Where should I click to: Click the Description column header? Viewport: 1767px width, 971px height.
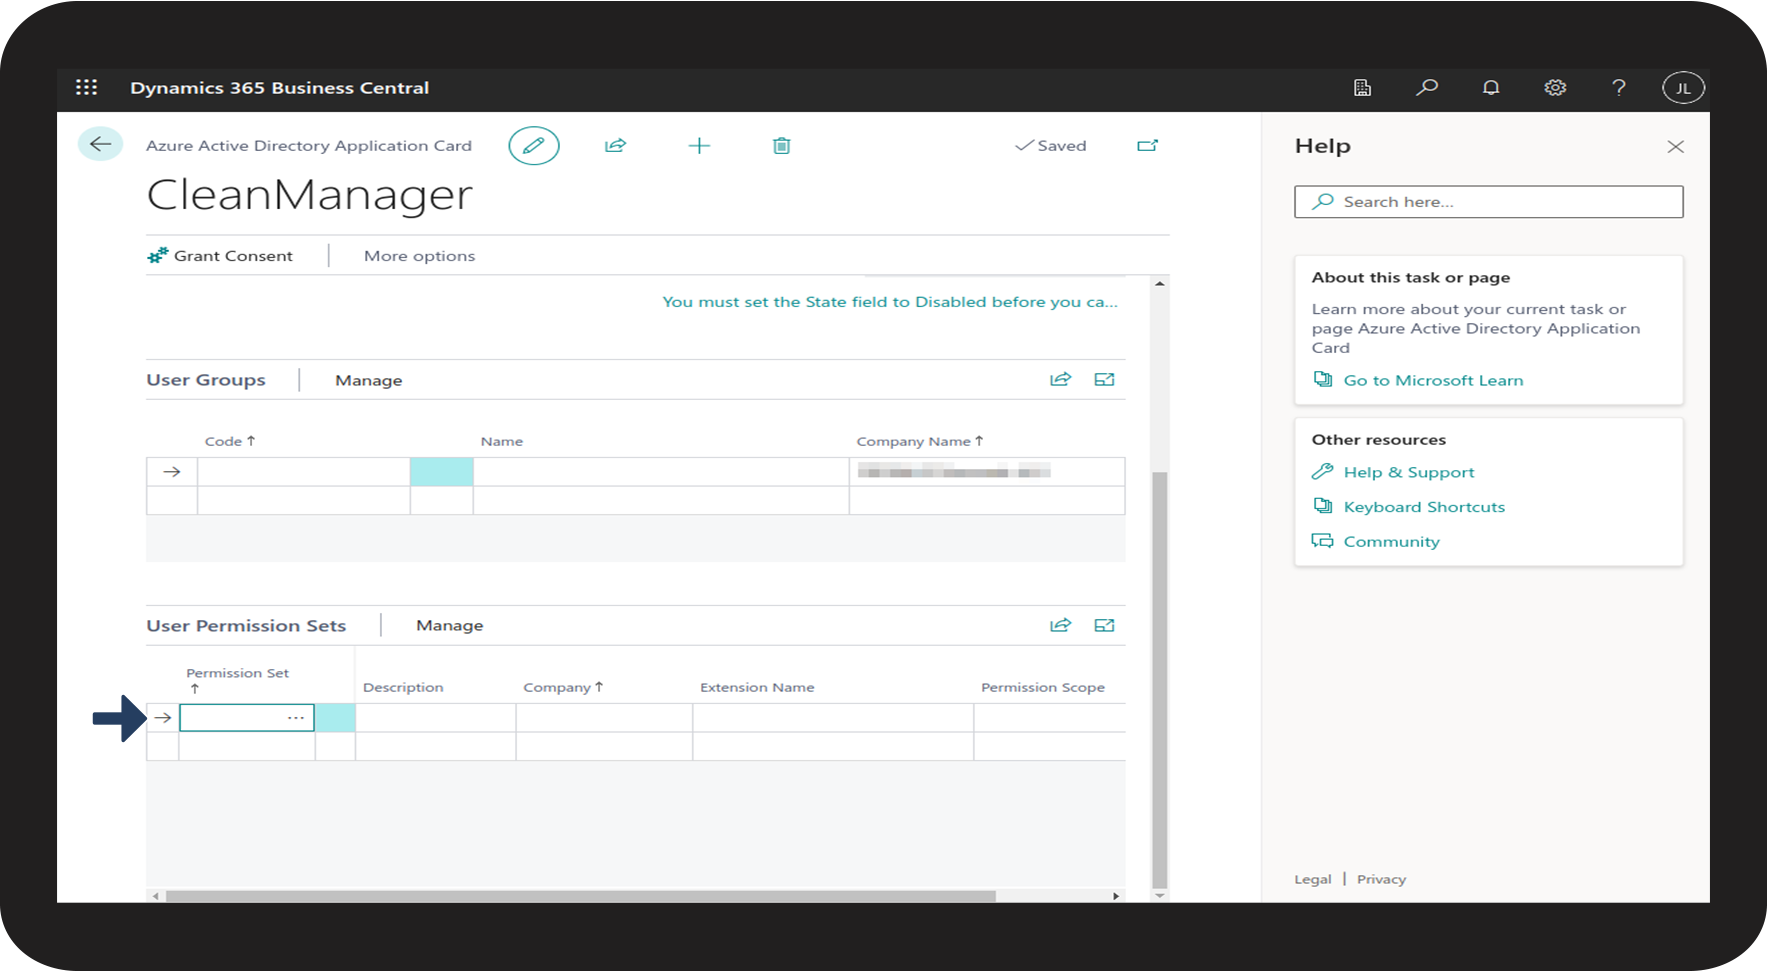click(x=403, y=687)
